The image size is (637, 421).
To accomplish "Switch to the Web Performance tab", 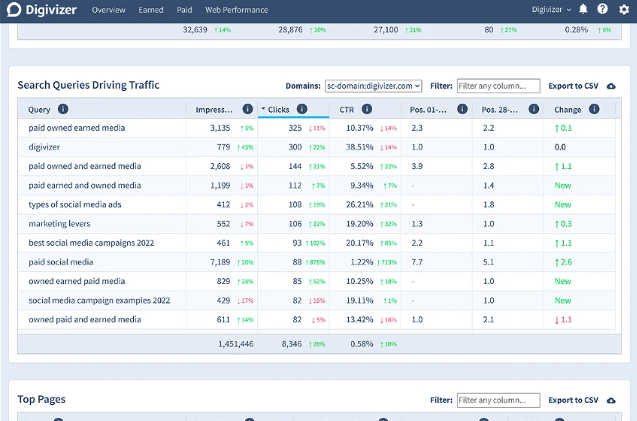I will point(236,10).
